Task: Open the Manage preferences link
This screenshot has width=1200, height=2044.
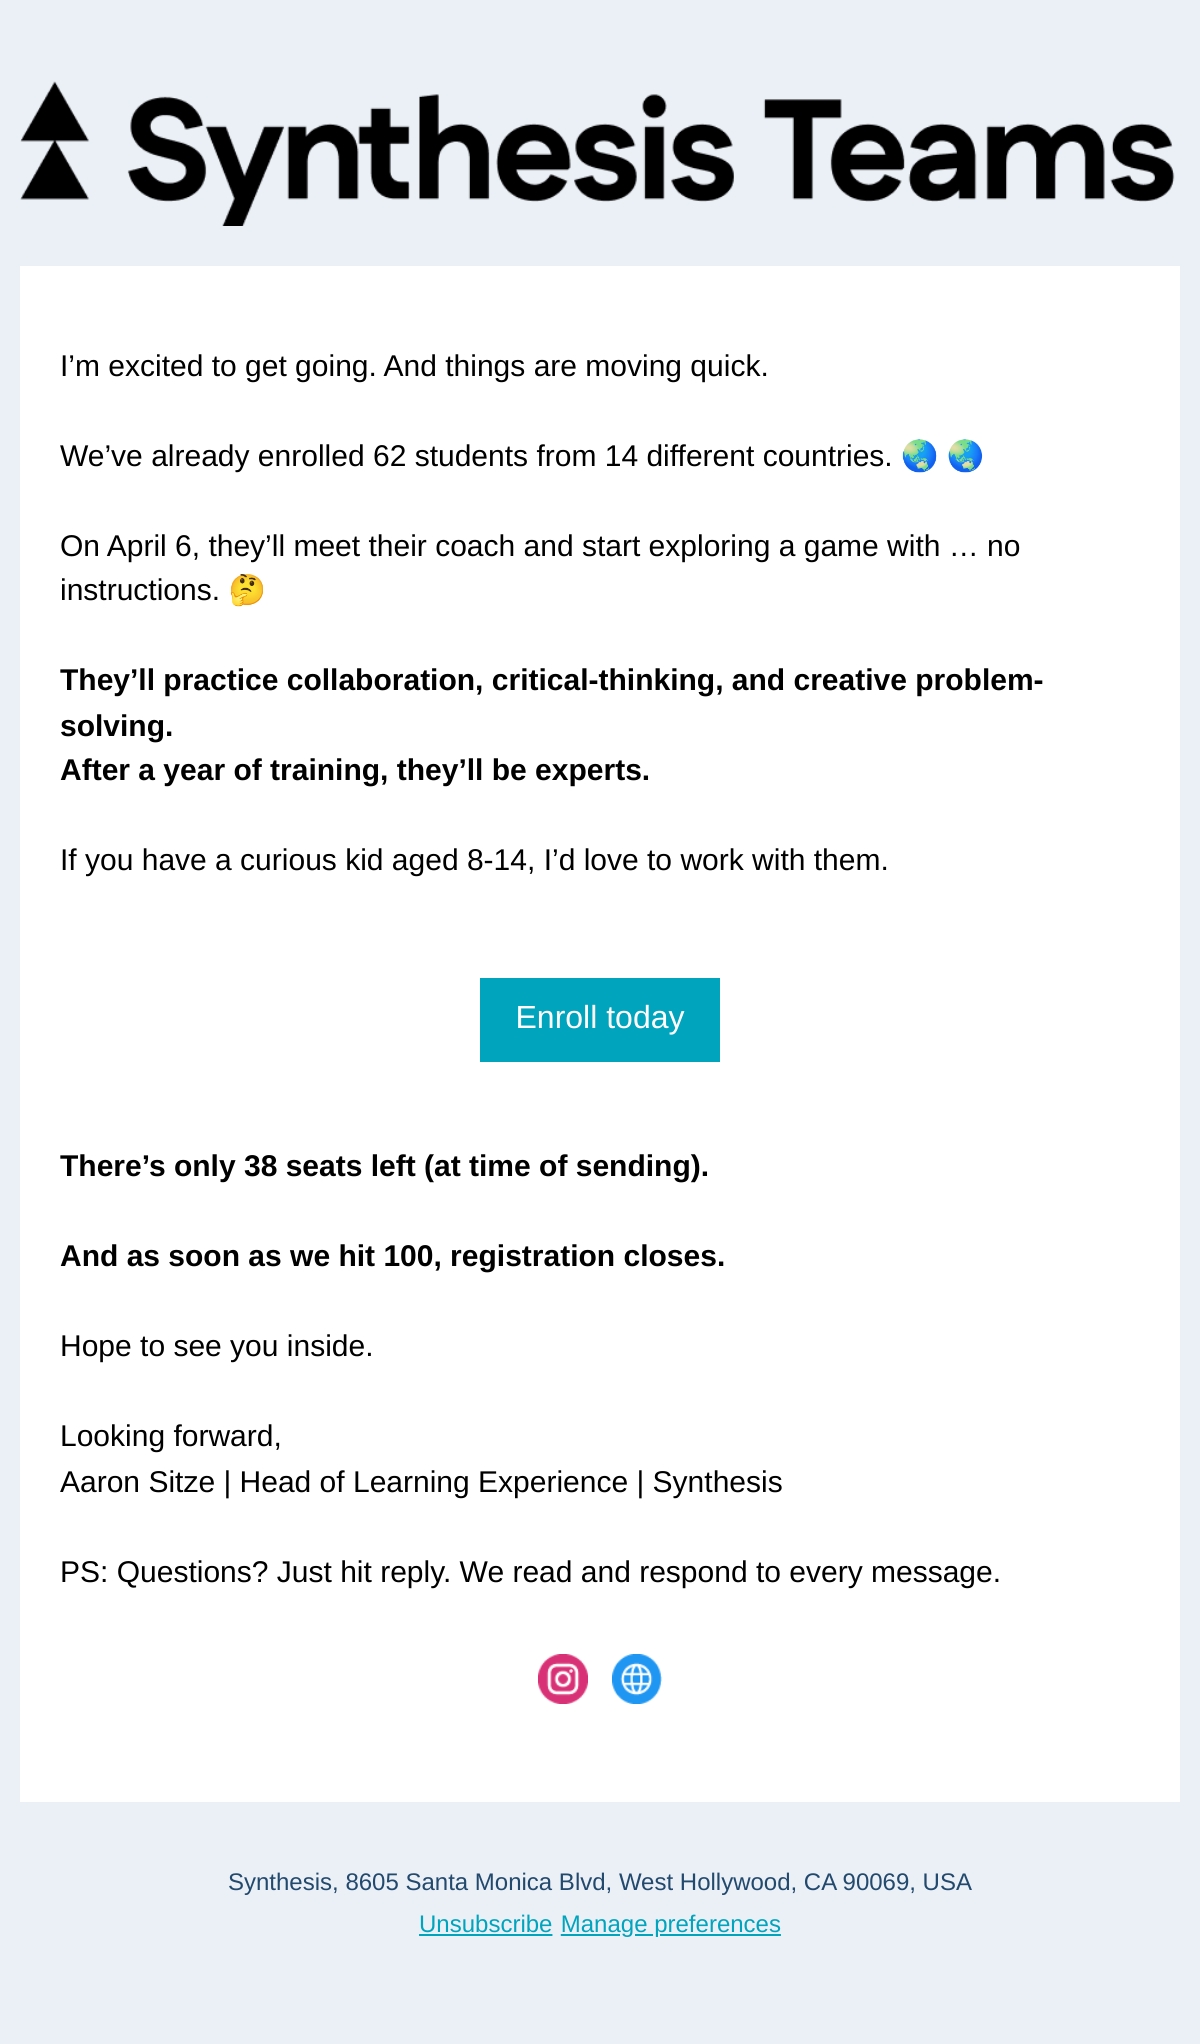Action: [x=671, y=1924]
